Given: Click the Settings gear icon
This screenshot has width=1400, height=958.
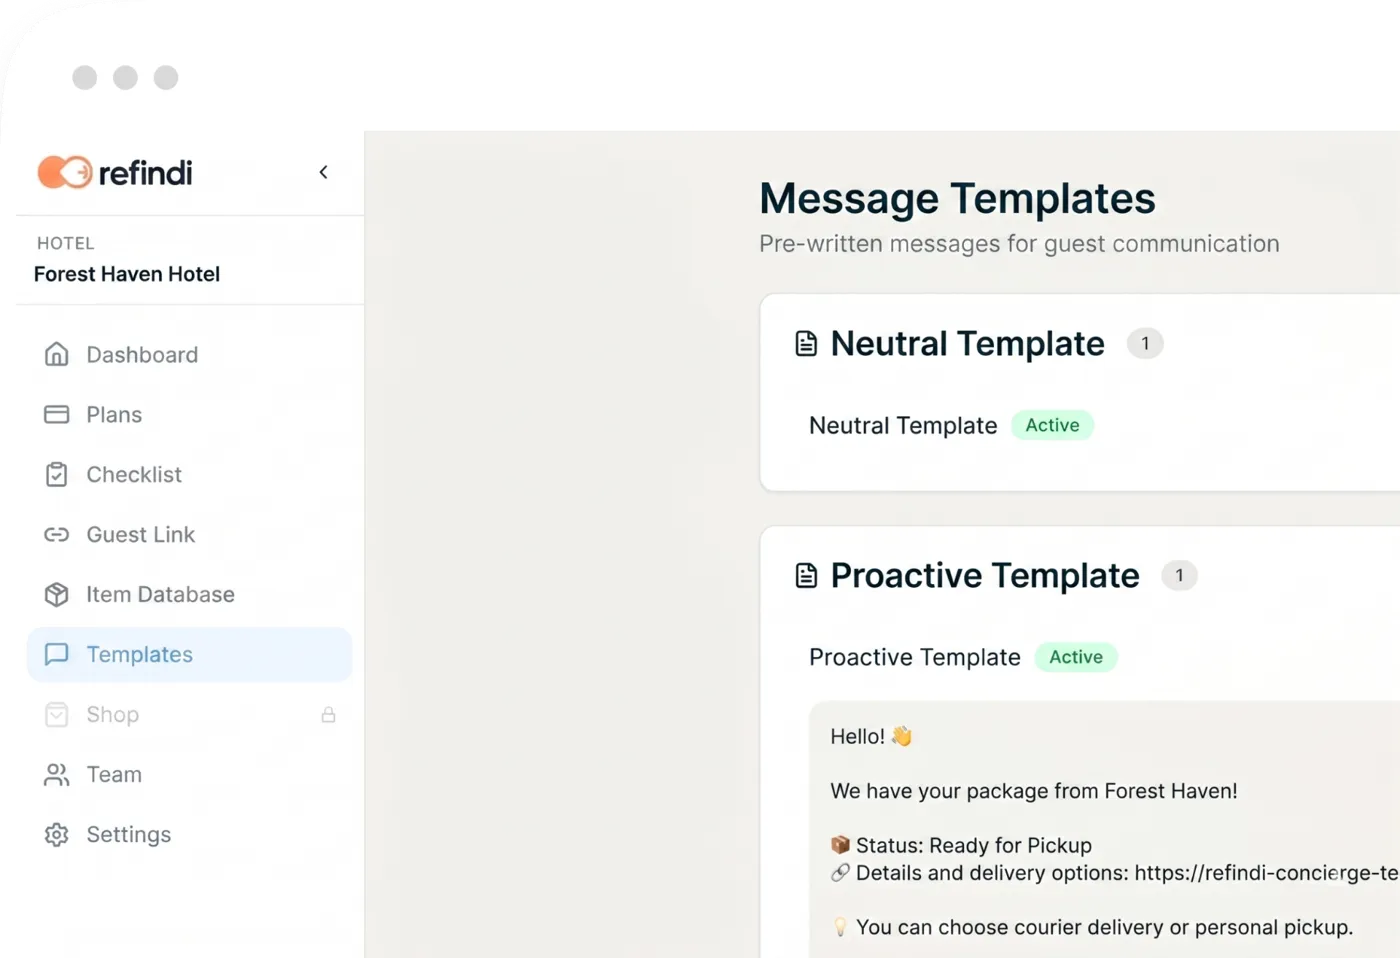Looking at the screenshot, I should 57,834.
